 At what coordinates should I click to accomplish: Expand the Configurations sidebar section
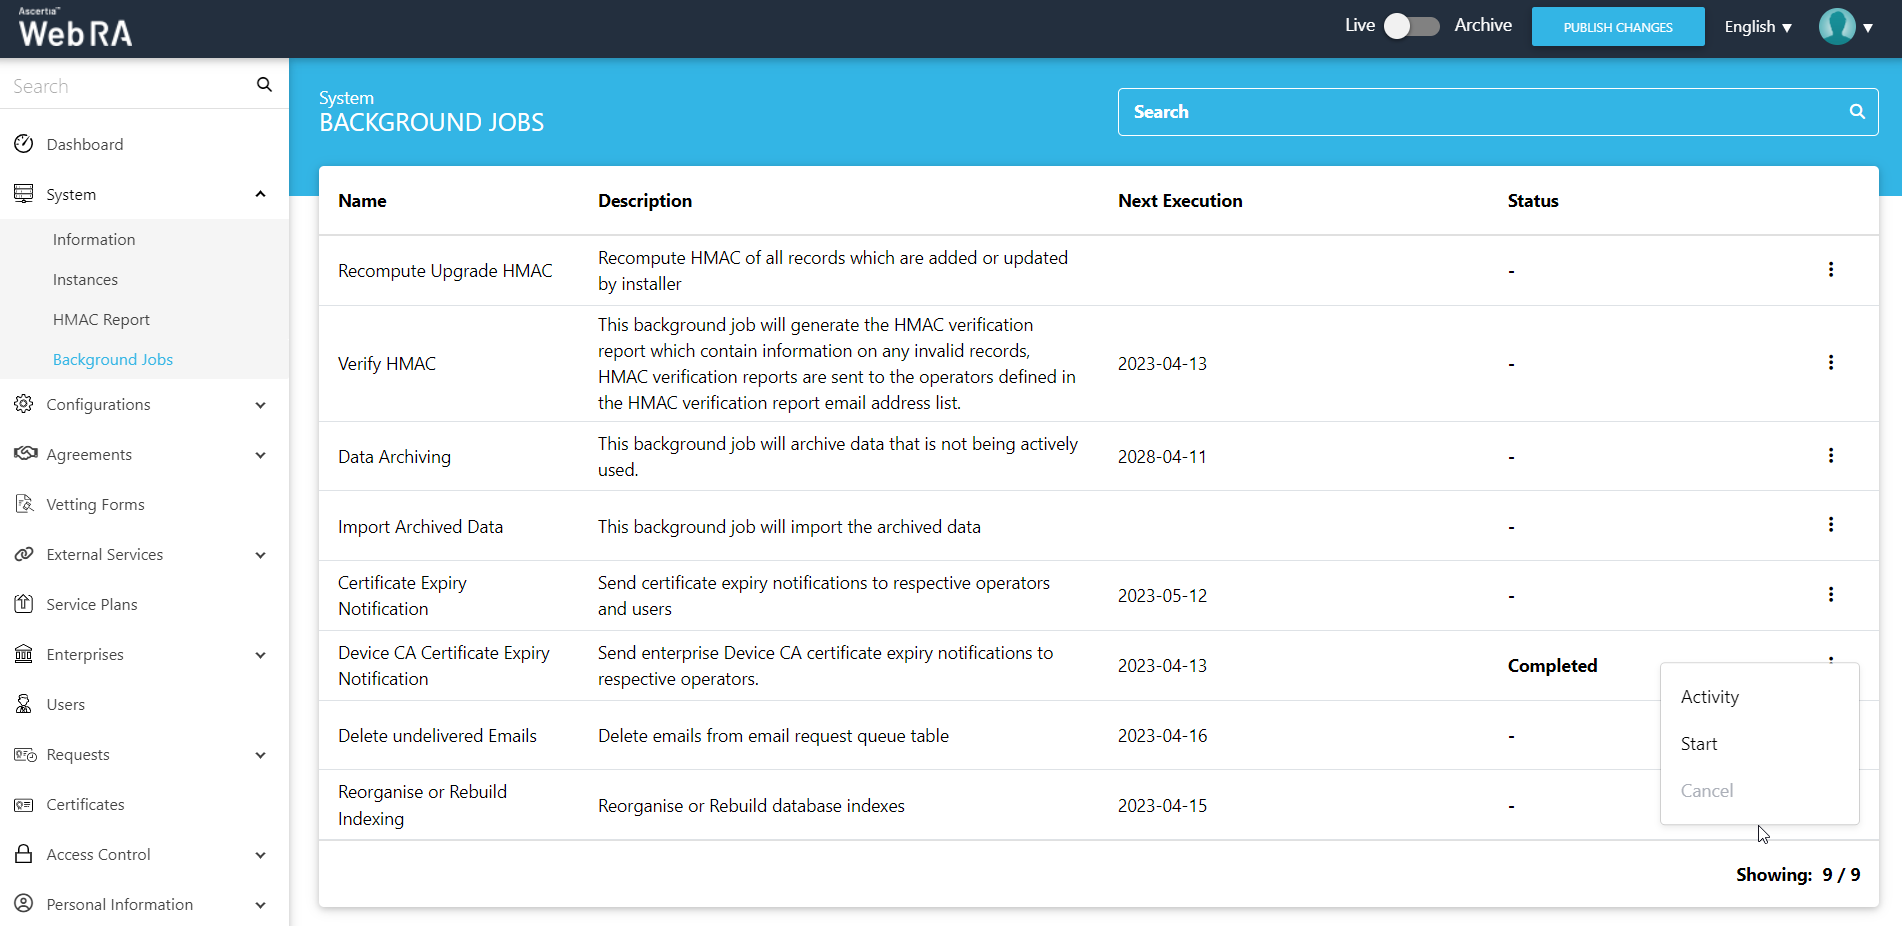260,405
